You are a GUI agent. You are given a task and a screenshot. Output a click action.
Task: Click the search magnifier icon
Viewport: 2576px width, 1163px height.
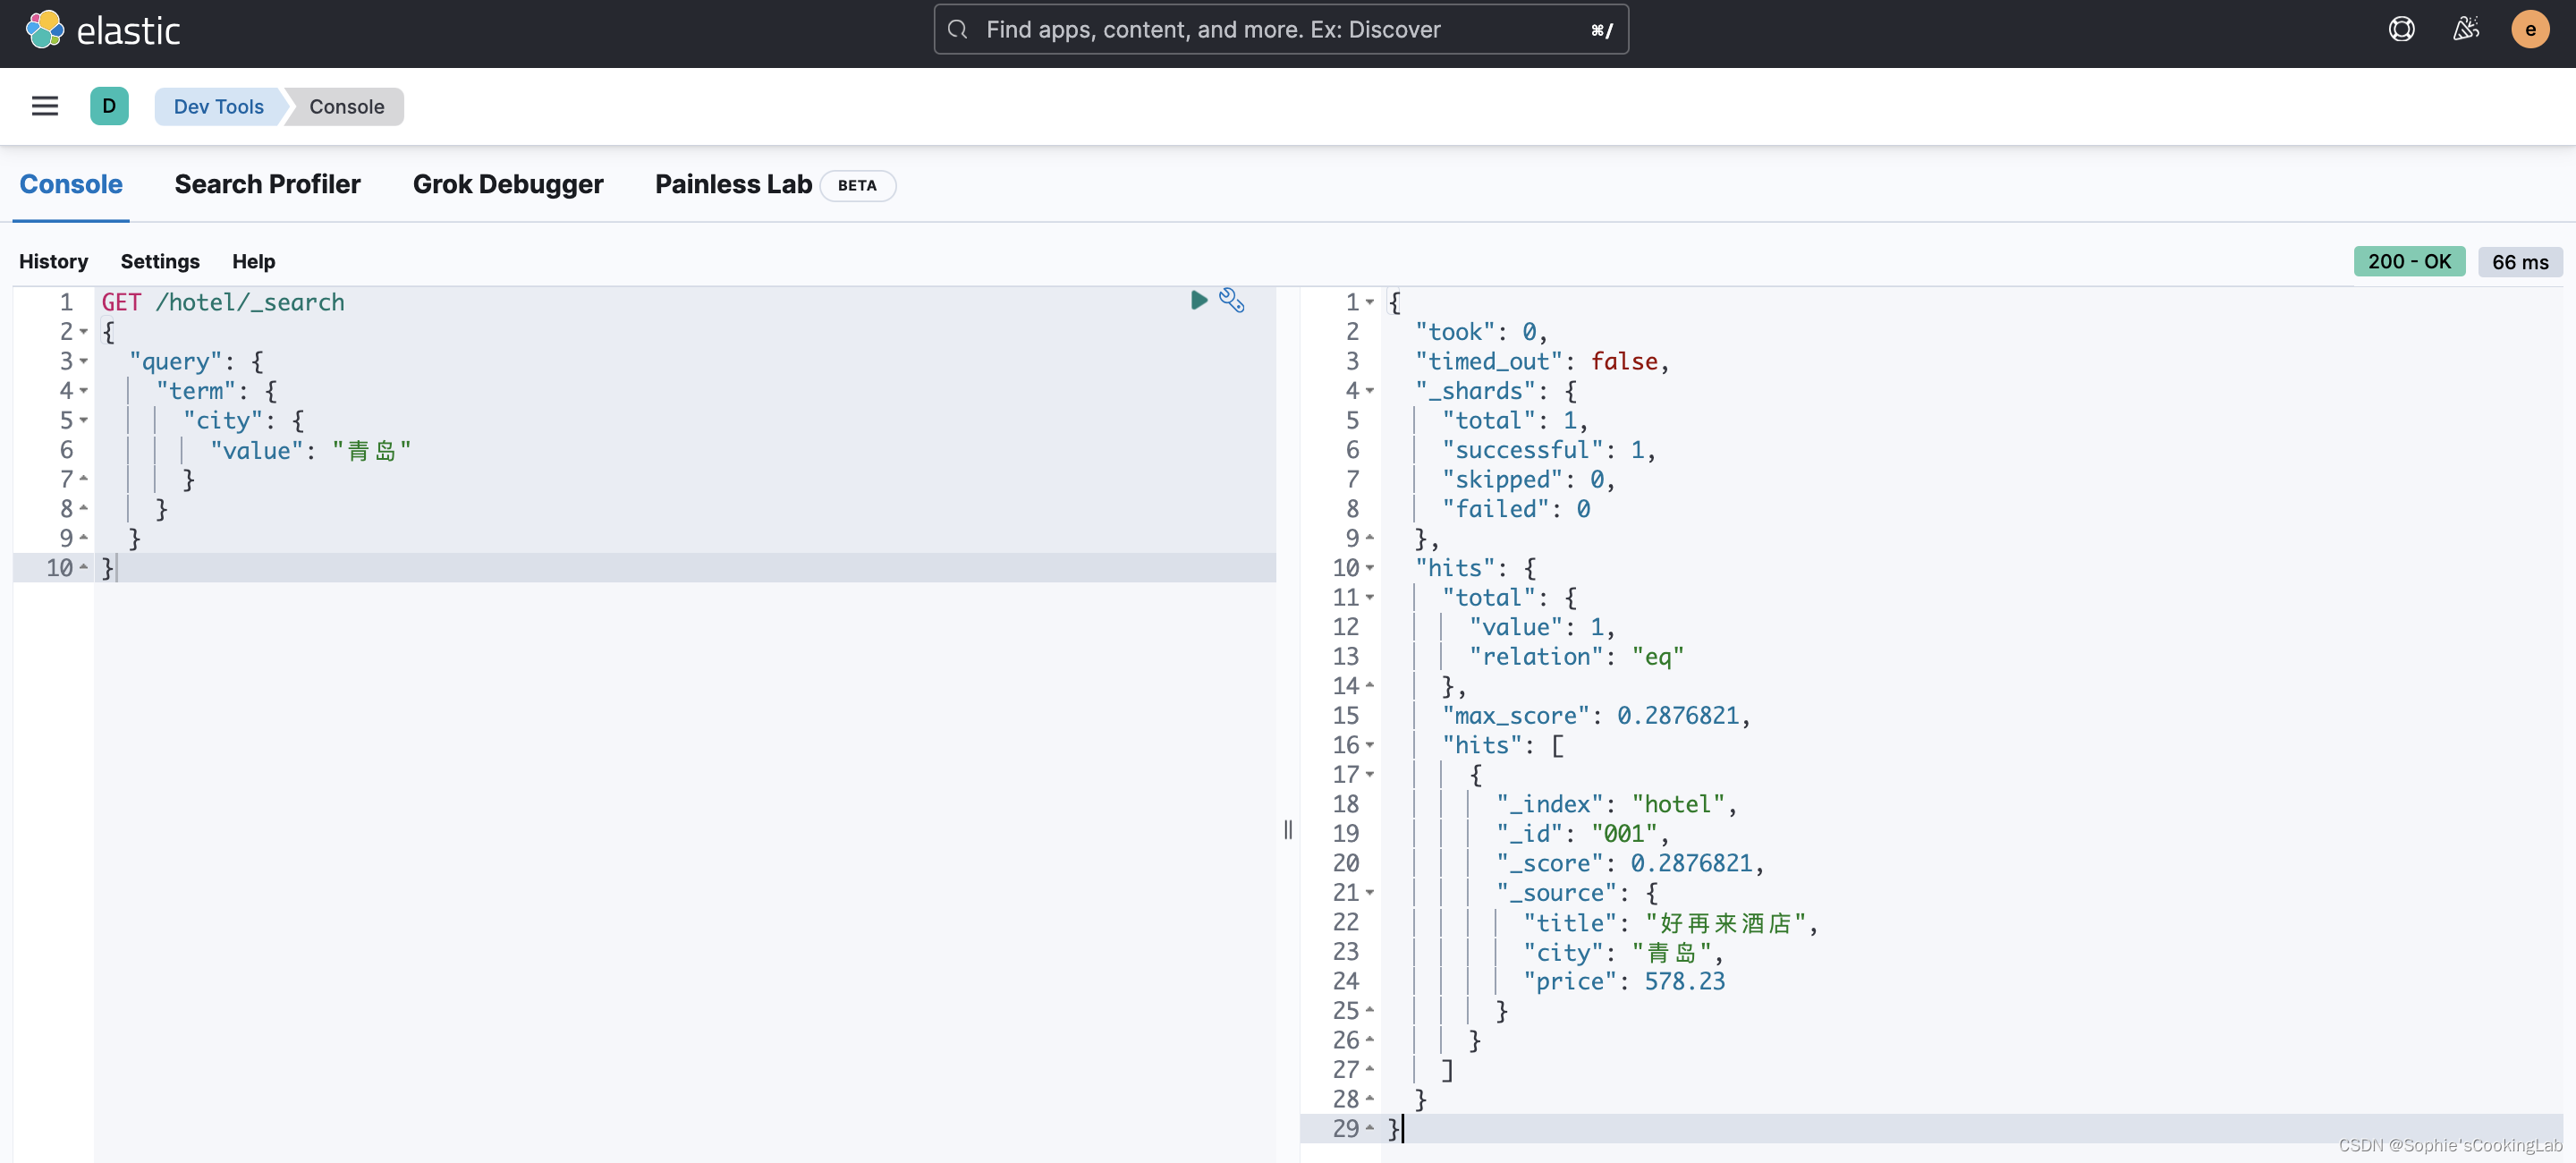(x=957, y=29)
